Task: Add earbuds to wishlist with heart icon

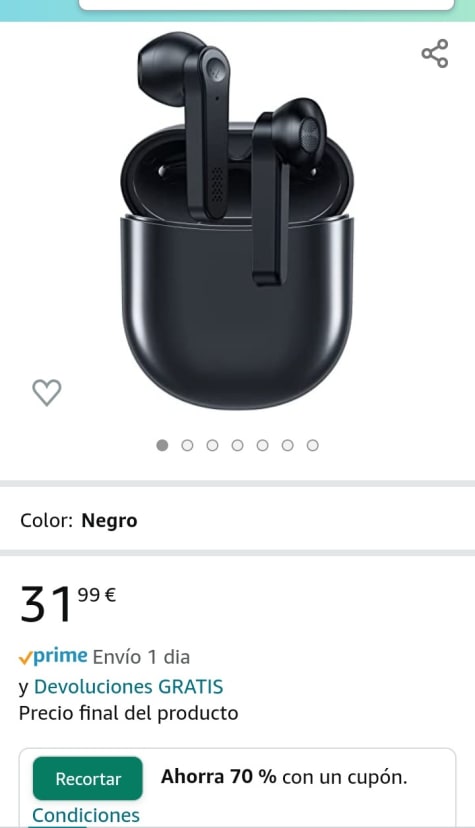Action: (x=47, y=392)
